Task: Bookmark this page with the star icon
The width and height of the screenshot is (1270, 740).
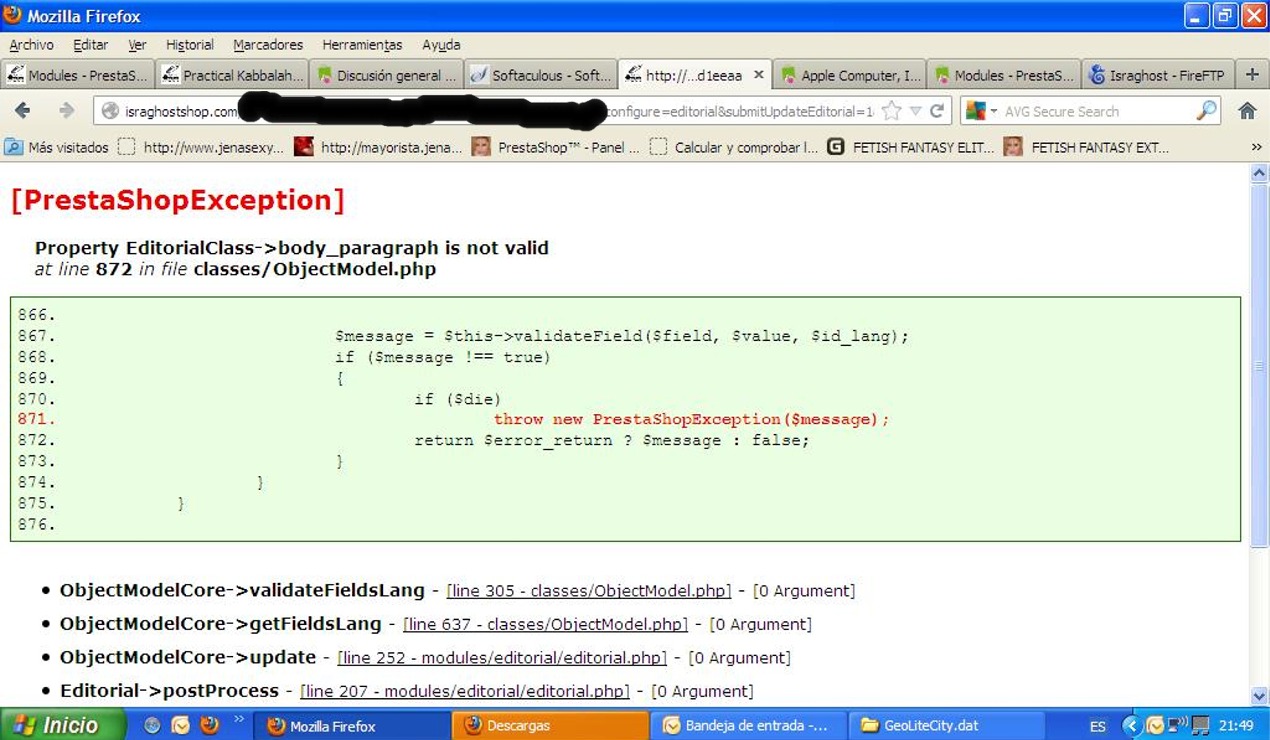Action: click(891, 111)
